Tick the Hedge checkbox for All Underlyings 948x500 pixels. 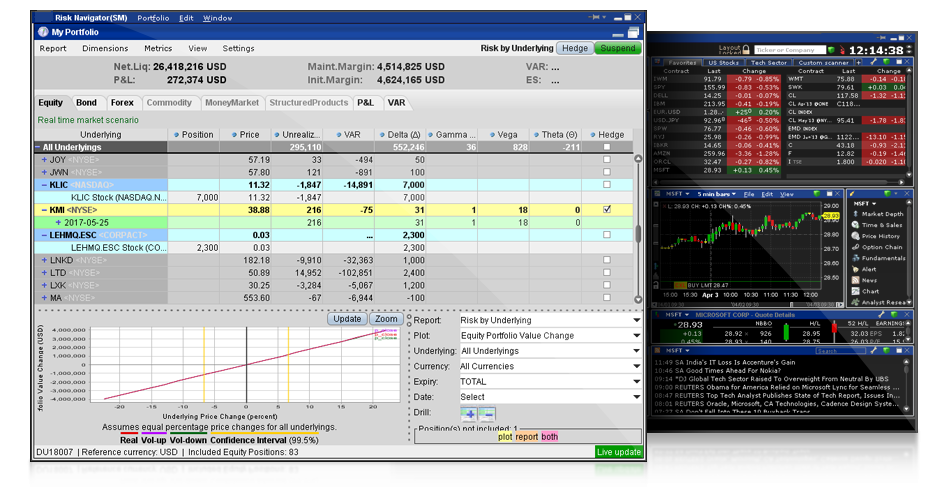[x=607, y=147]
